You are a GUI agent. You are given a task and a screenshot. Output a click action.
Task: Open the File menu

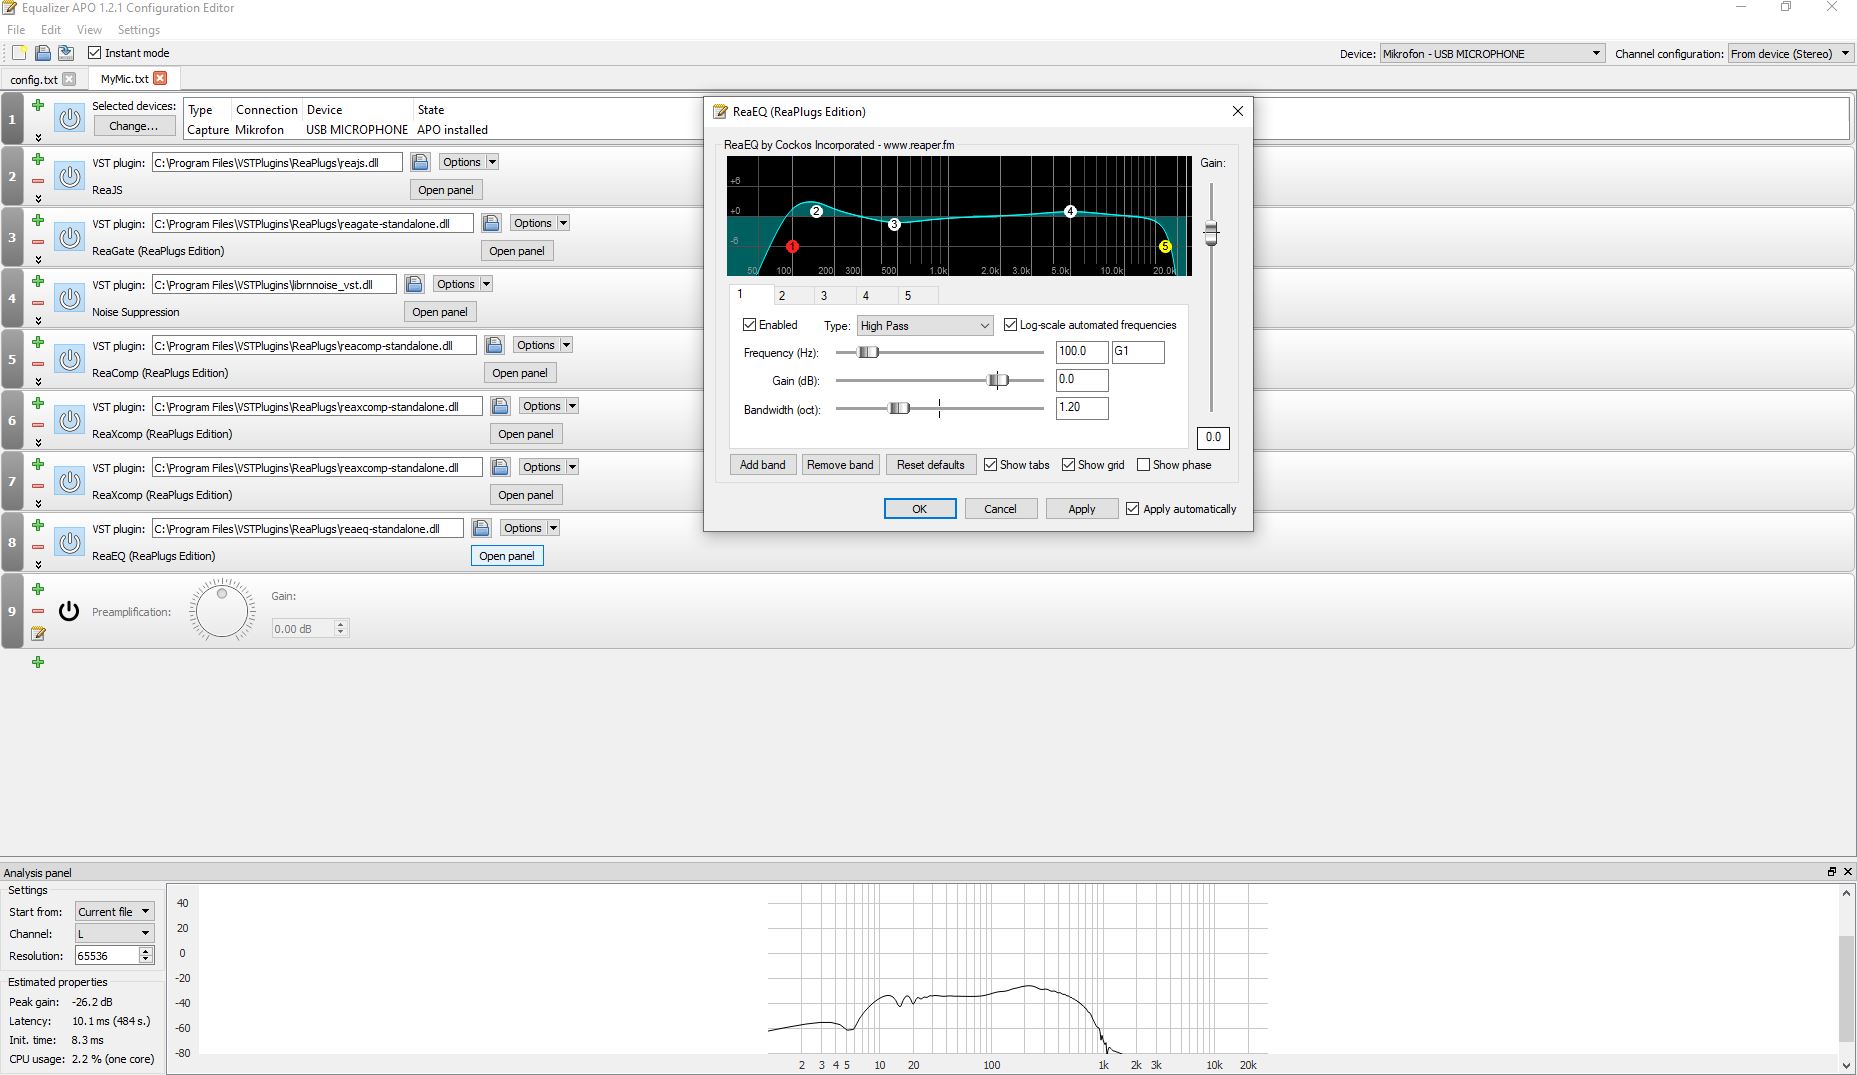(16, 30)
